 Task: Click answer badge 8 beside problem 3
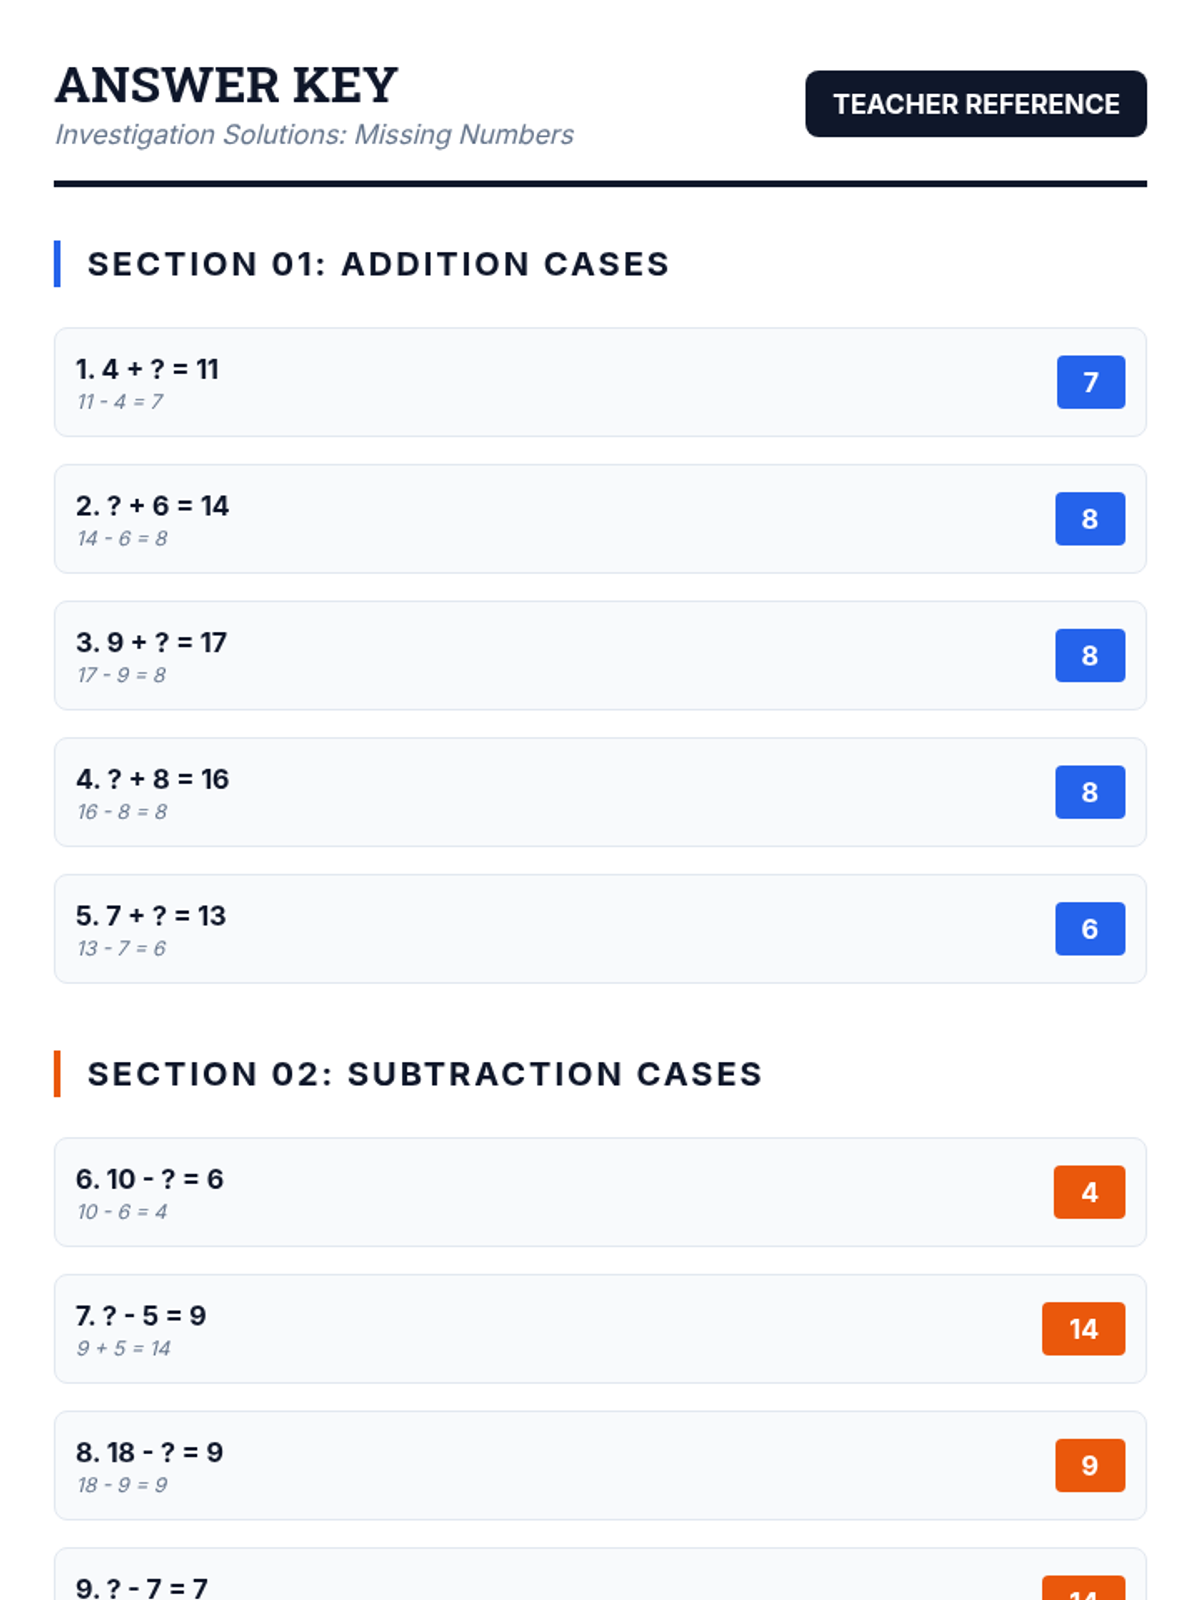click(x=1089, y=656)
